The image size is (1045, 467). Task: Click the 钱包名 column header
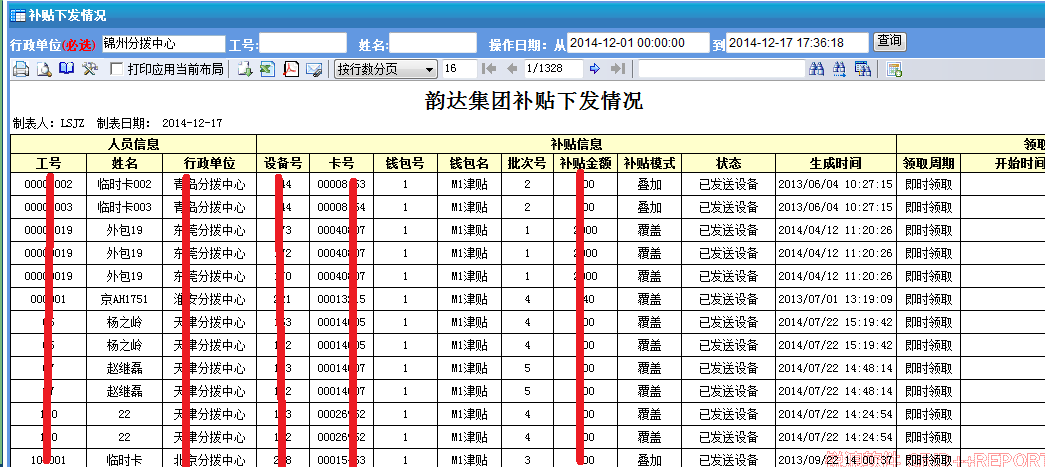[469, 163]
